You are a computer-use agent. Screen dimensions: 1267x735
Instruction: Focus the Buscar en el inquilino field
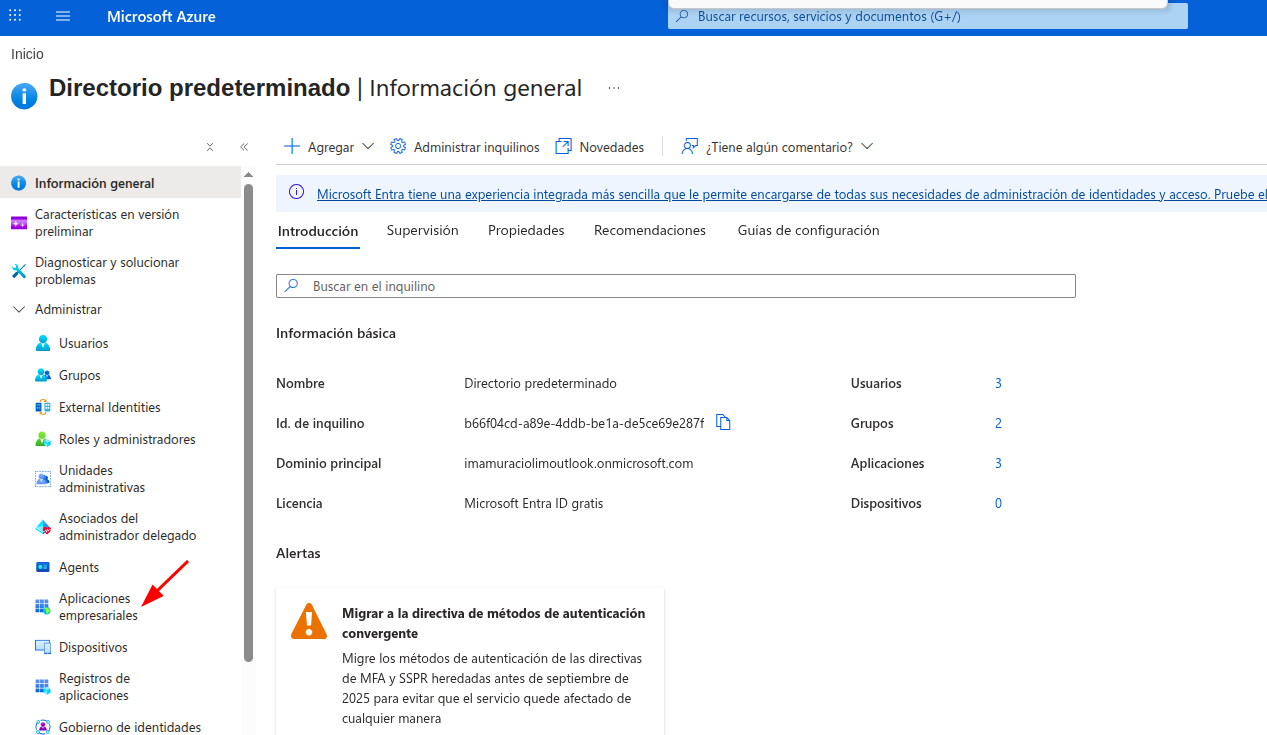click(x=676, y=286)
